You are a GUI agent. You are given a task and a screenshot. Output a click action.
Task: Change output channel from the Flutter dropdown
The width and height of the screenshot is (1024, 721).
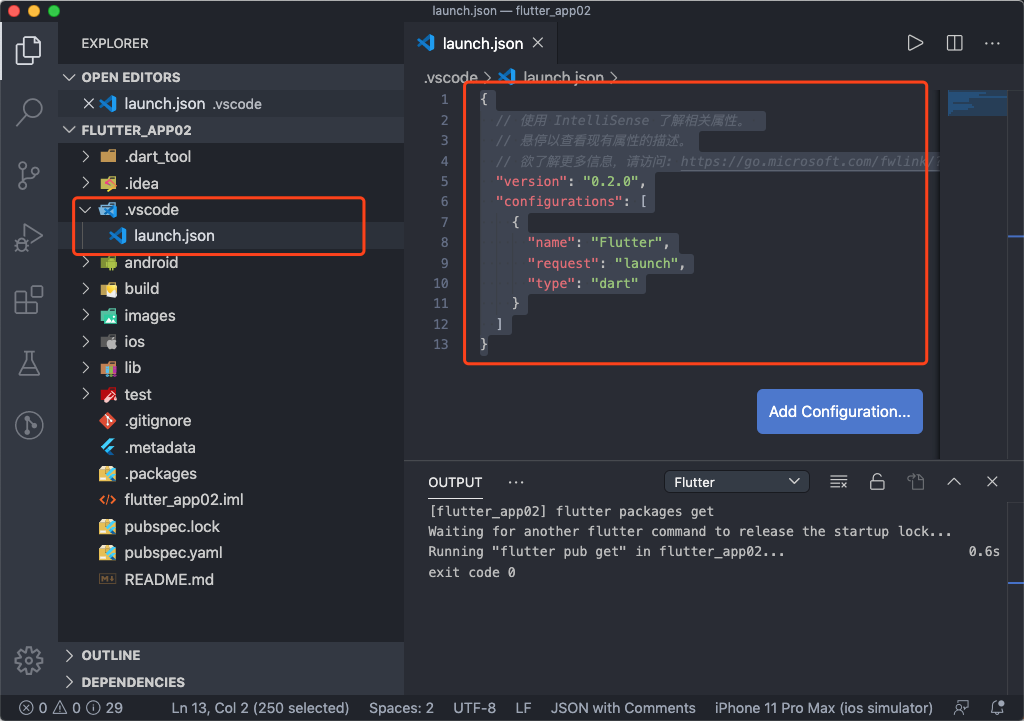736,481
